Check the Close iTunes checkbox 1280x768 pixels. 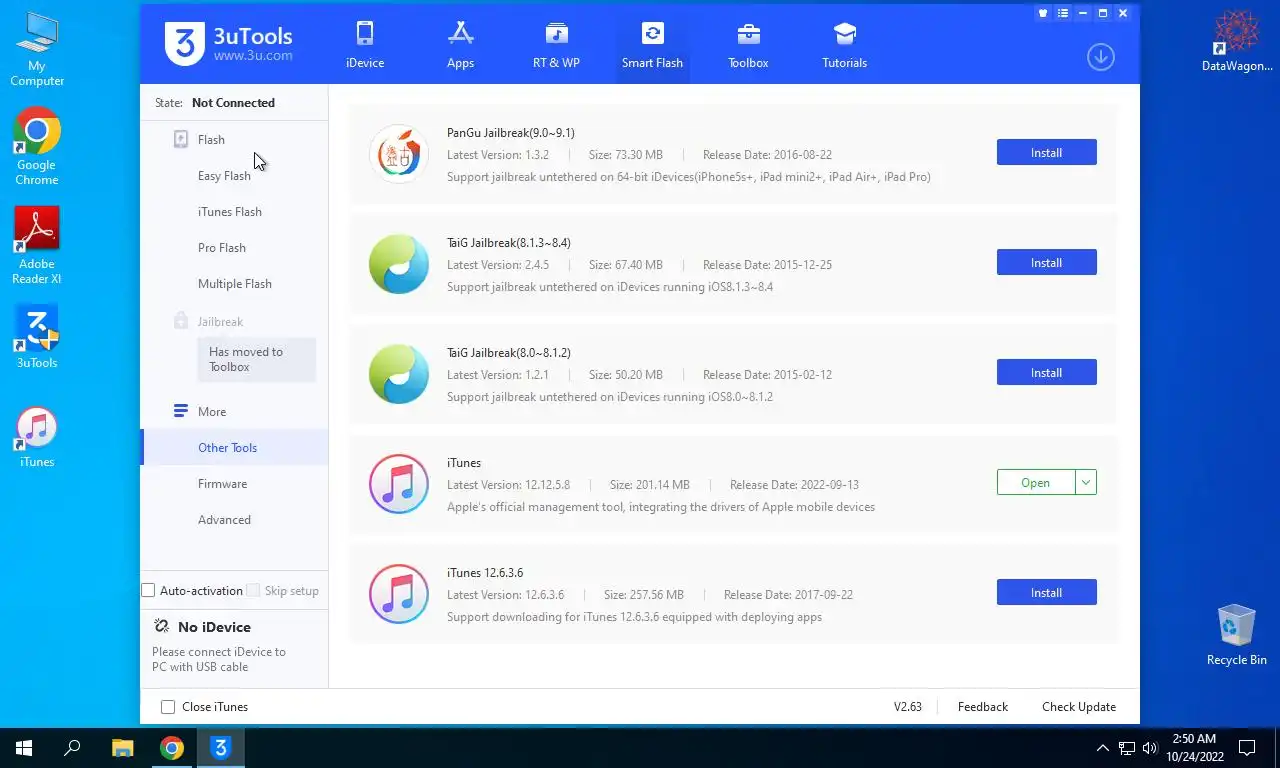pos(168,707)
